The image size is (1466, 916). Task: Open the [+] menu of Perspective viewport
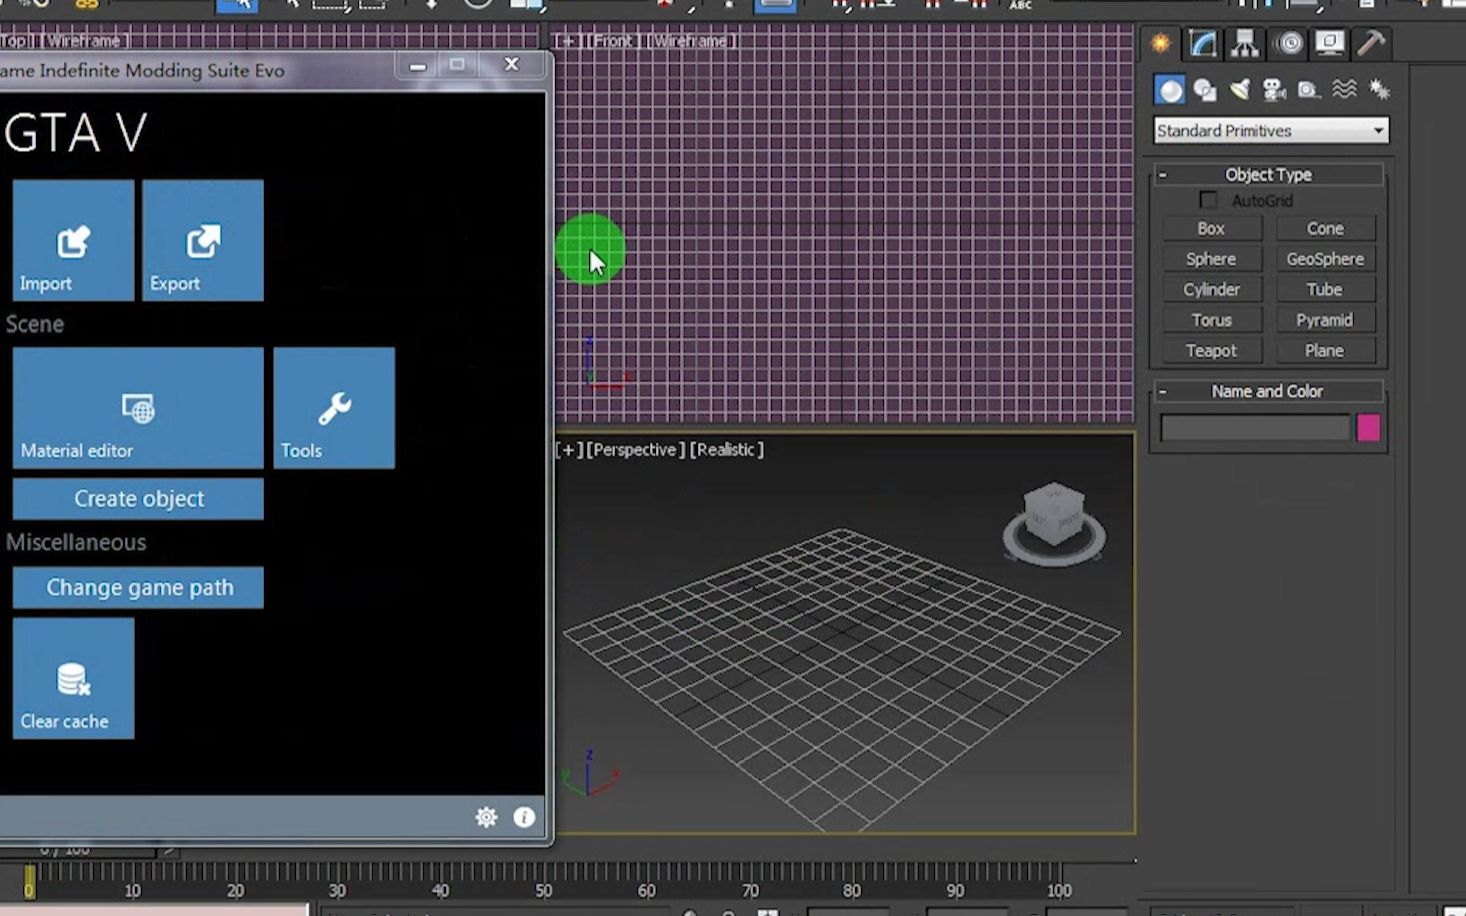(569, 450)
